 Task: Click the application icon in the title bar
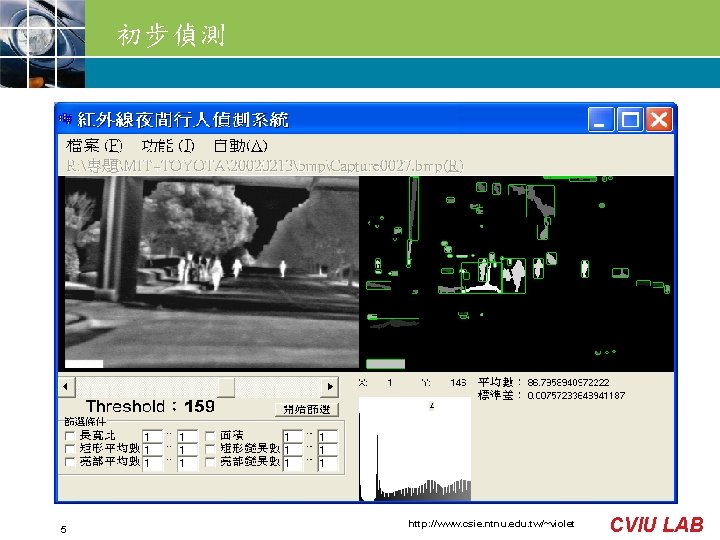[65, 119]
